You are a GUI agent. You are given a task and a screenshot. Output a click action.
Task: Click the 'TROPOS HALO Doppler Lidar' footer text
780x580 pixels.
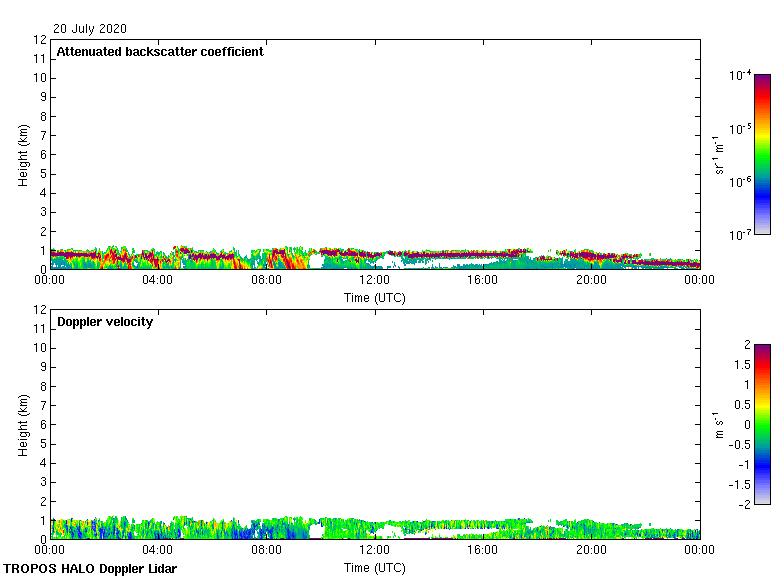coord(90,569)
